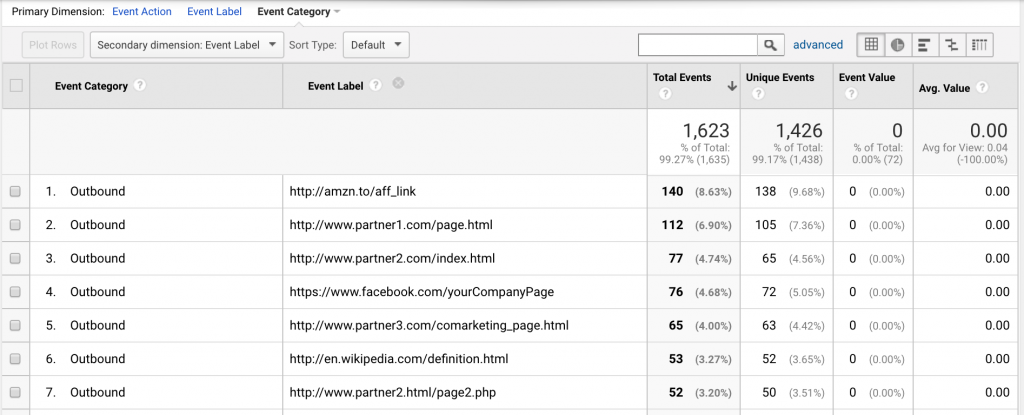Click Unique Events value 72 (5.05%)

click(793, 291)
